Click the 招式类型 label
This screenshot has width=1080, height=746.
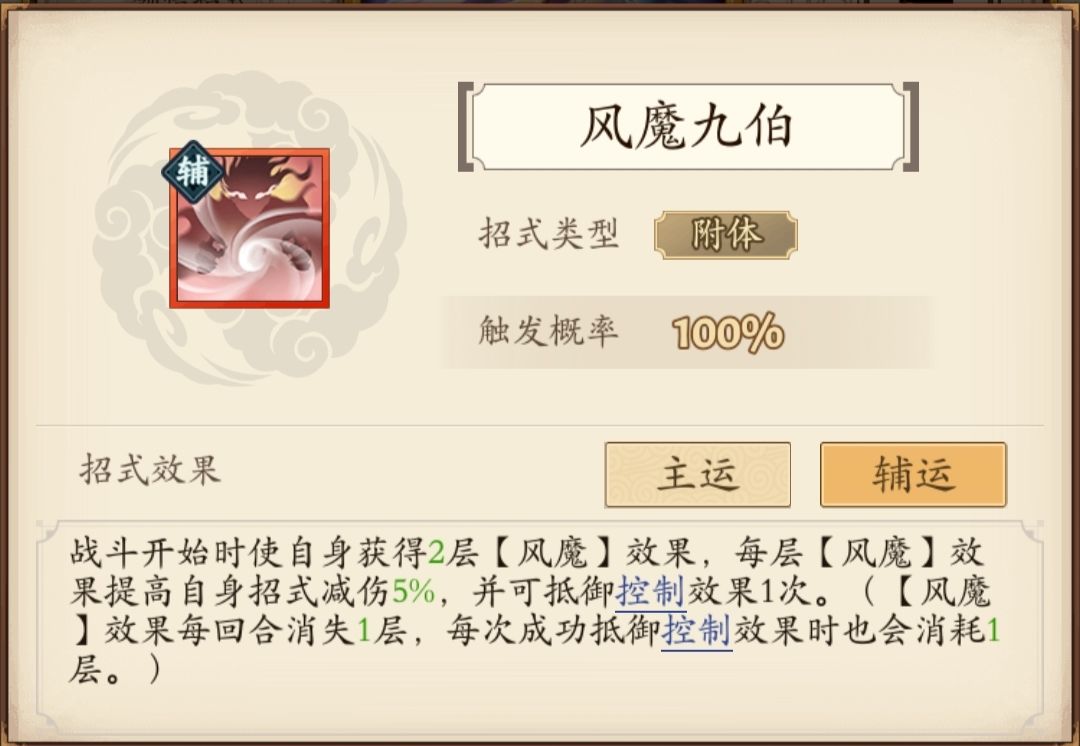(x=548, y=234)
